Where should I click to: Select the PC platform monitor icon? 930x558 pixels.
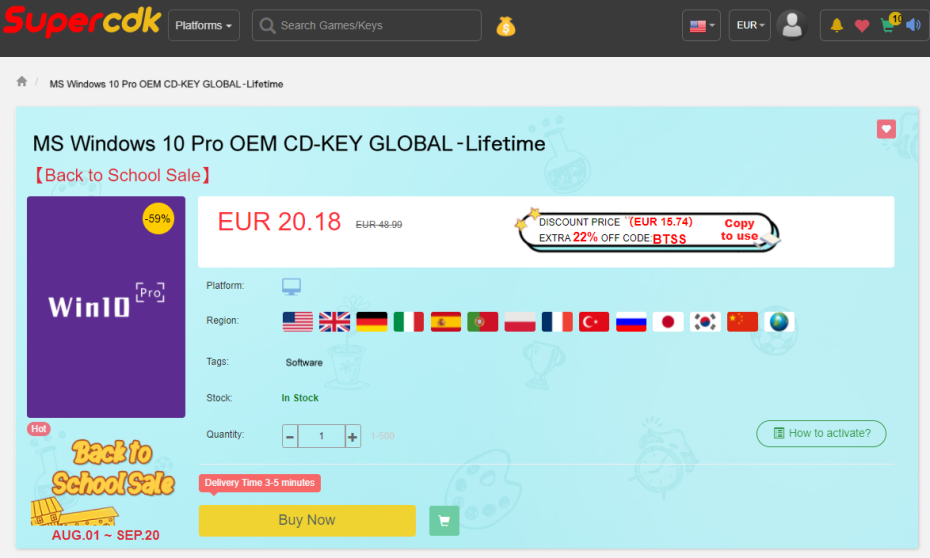coord(291,286)
